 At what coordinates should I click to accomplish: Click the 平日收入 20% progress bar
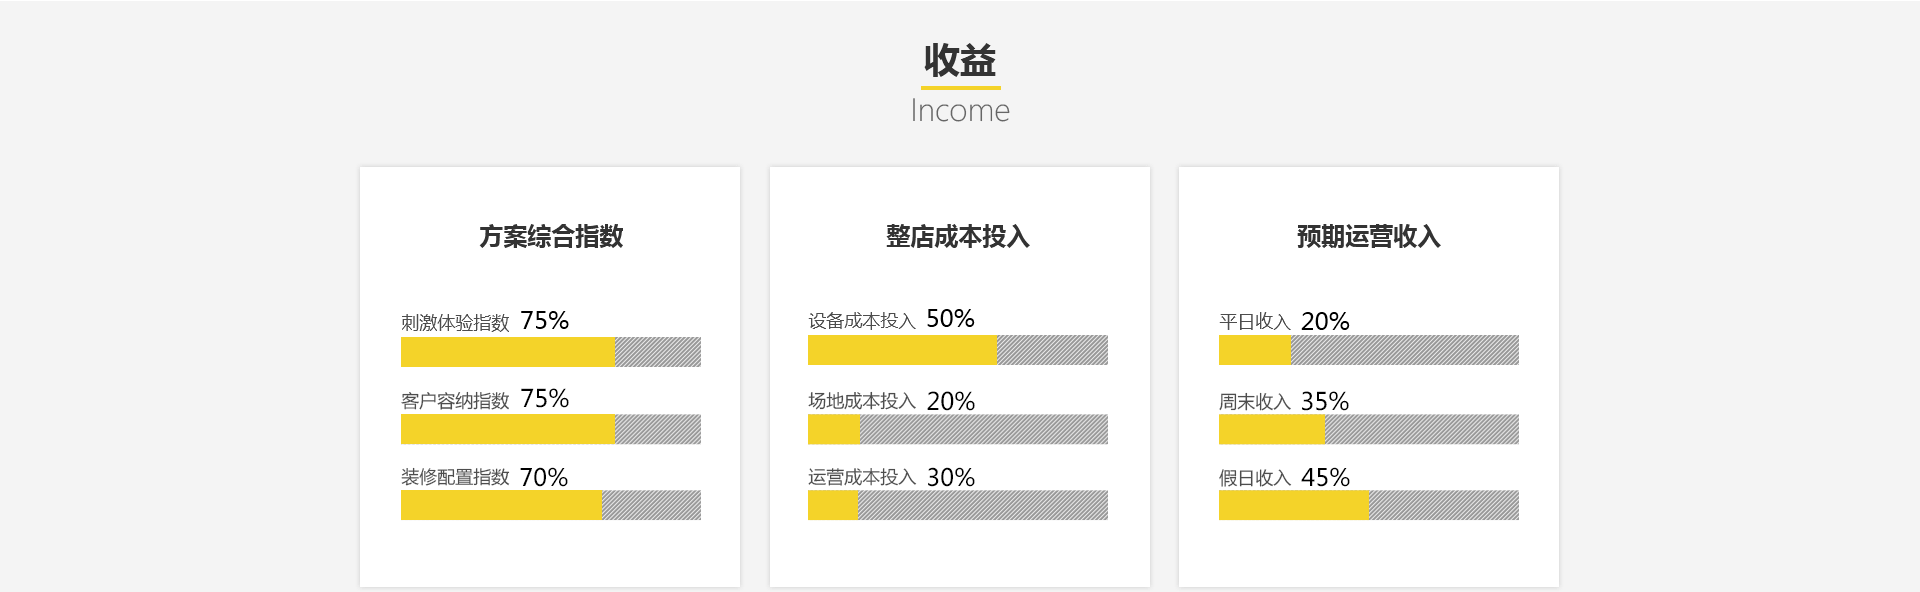[x=1369, y=350]
